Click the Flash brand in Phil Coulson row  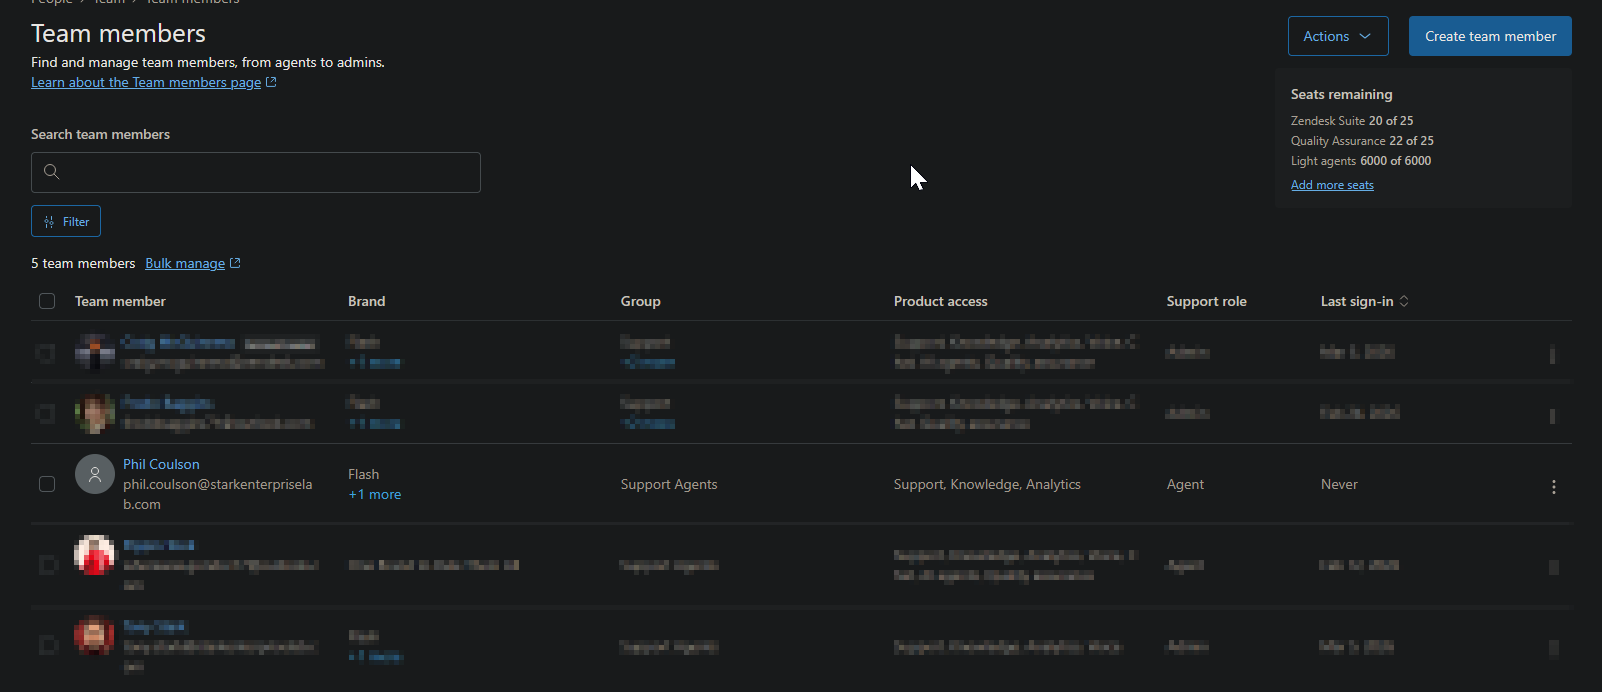pyautogui.click(x=363, y=474)
